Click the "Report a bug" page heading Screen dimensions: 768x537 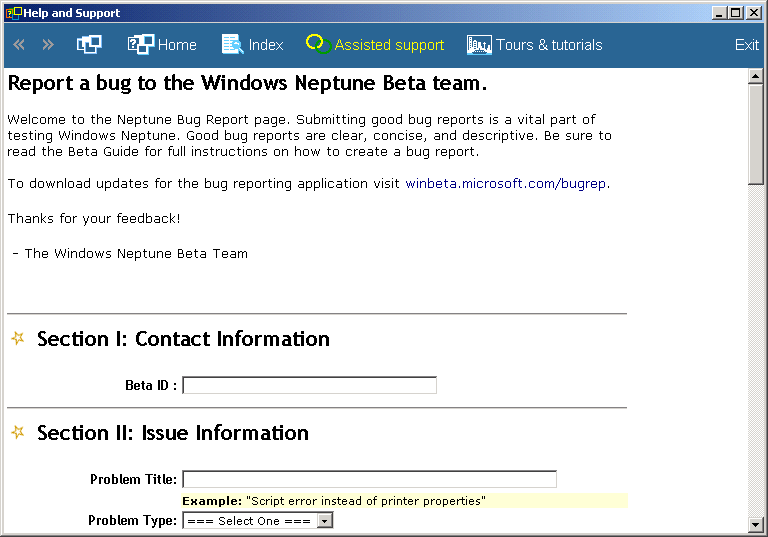click(247, 83)
